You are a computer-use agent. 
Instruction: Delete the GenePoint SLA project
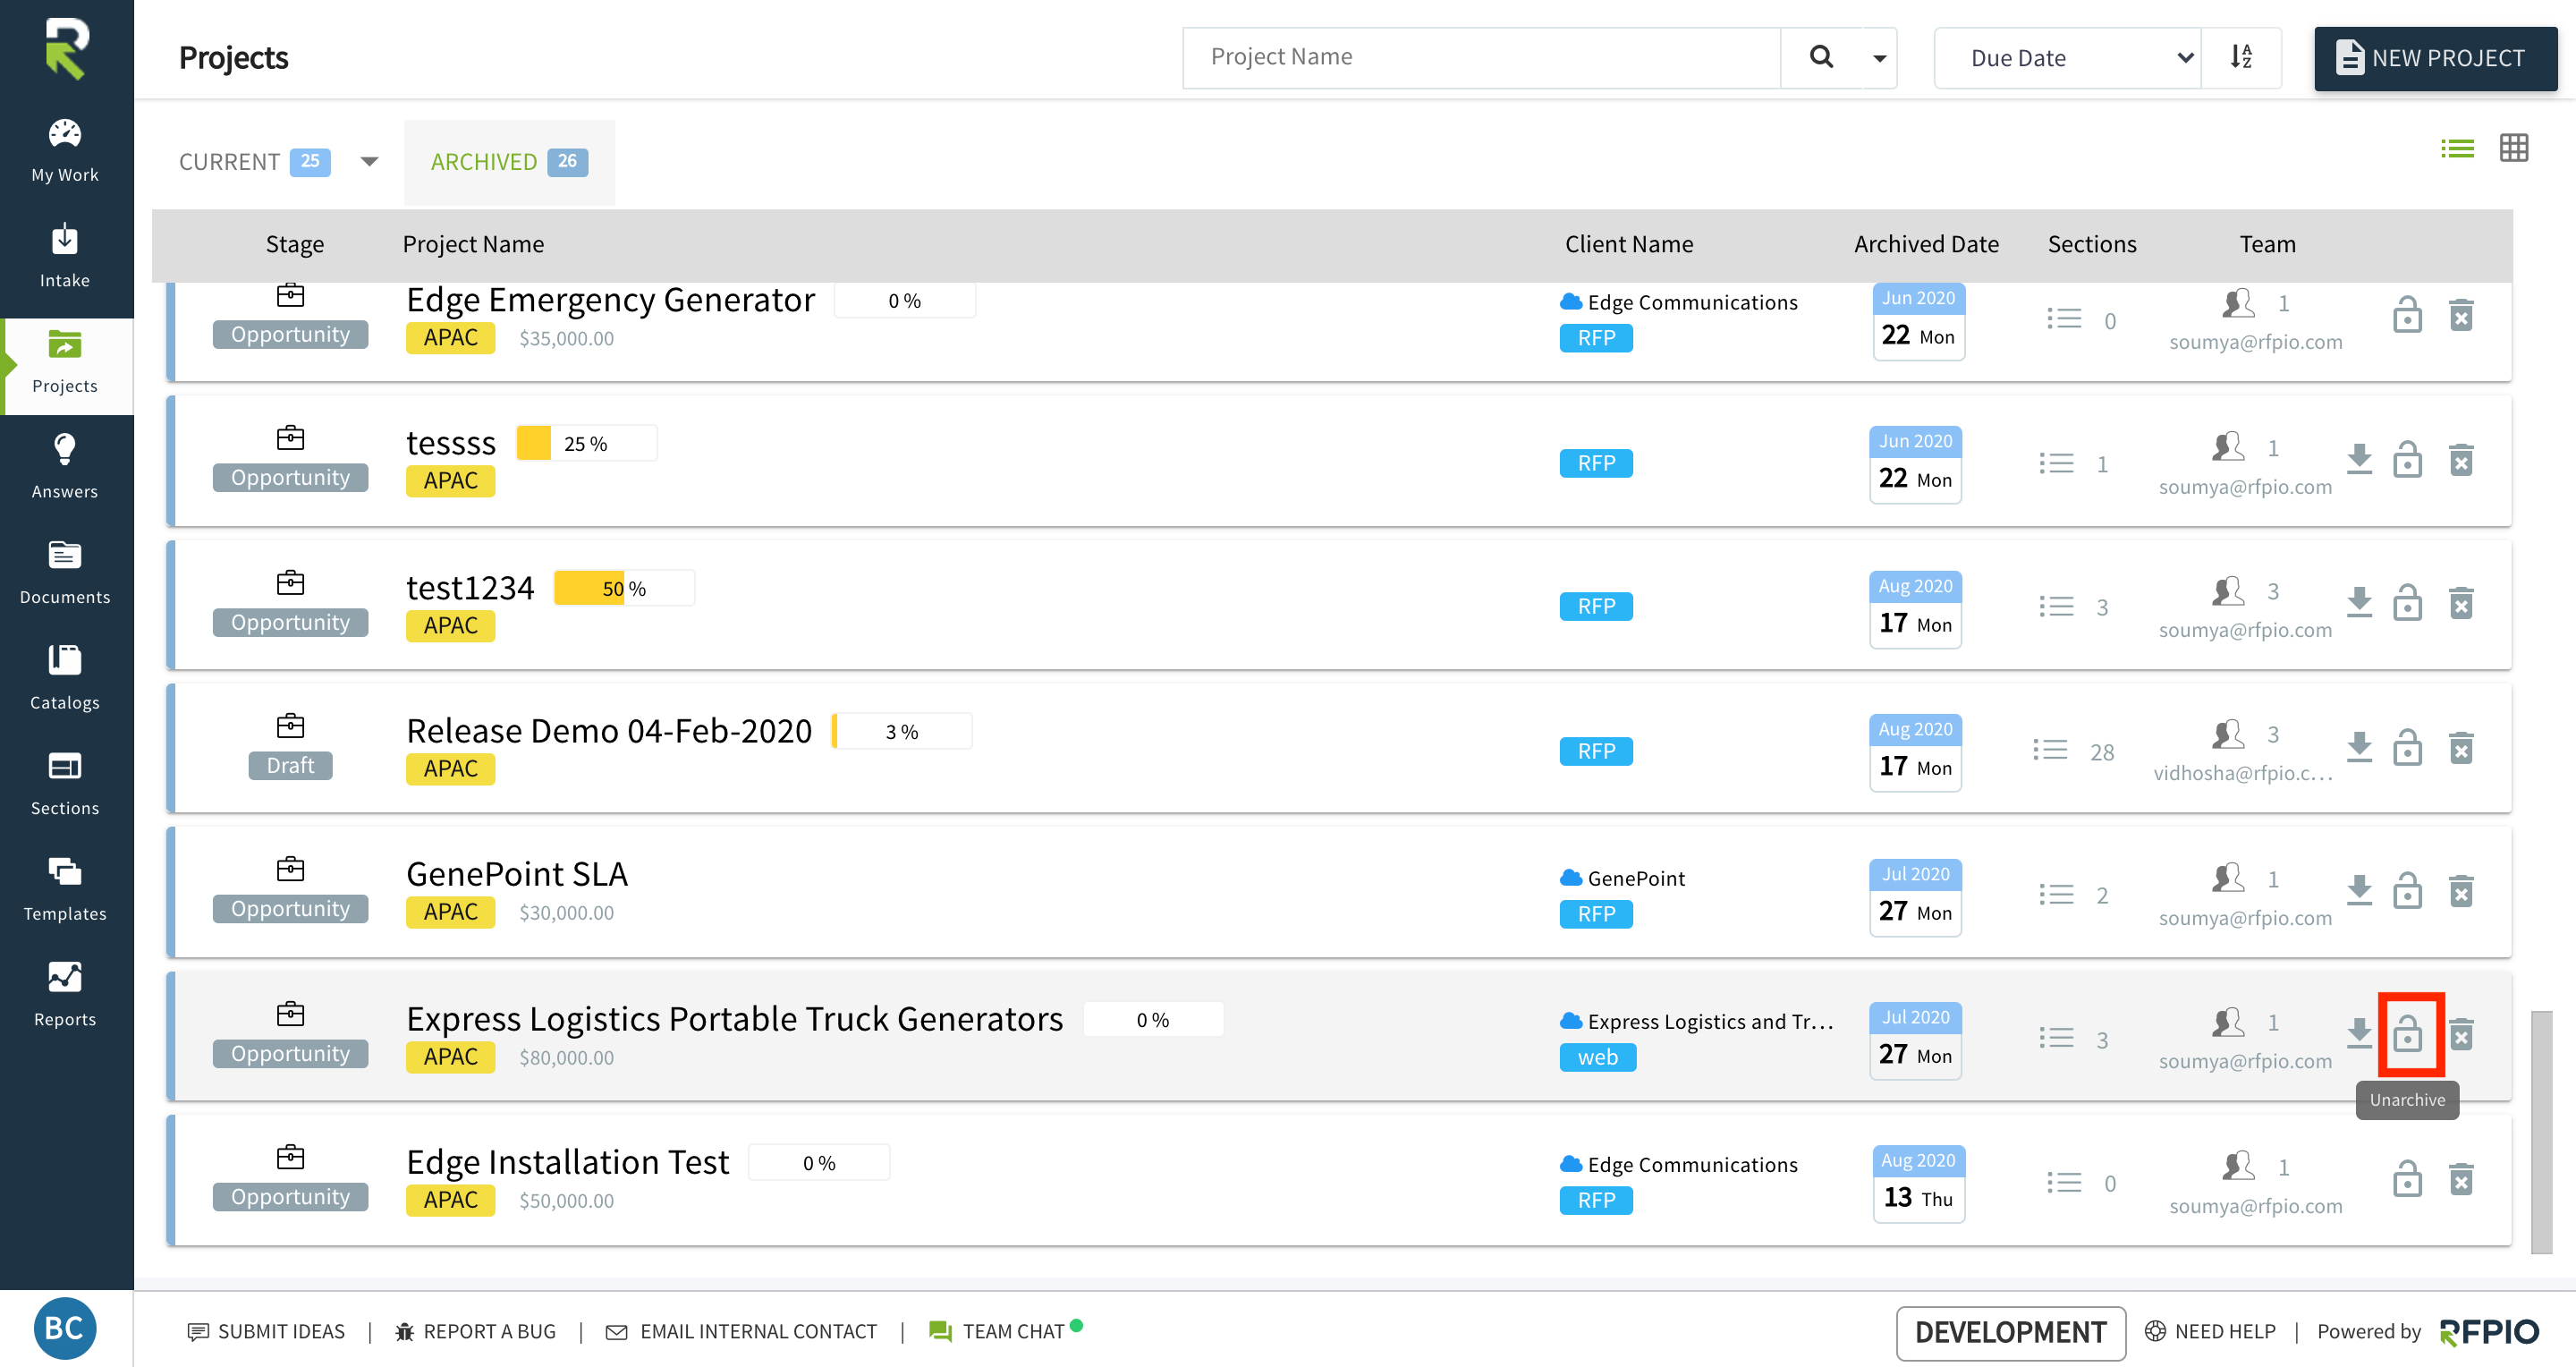[2462, 891]
